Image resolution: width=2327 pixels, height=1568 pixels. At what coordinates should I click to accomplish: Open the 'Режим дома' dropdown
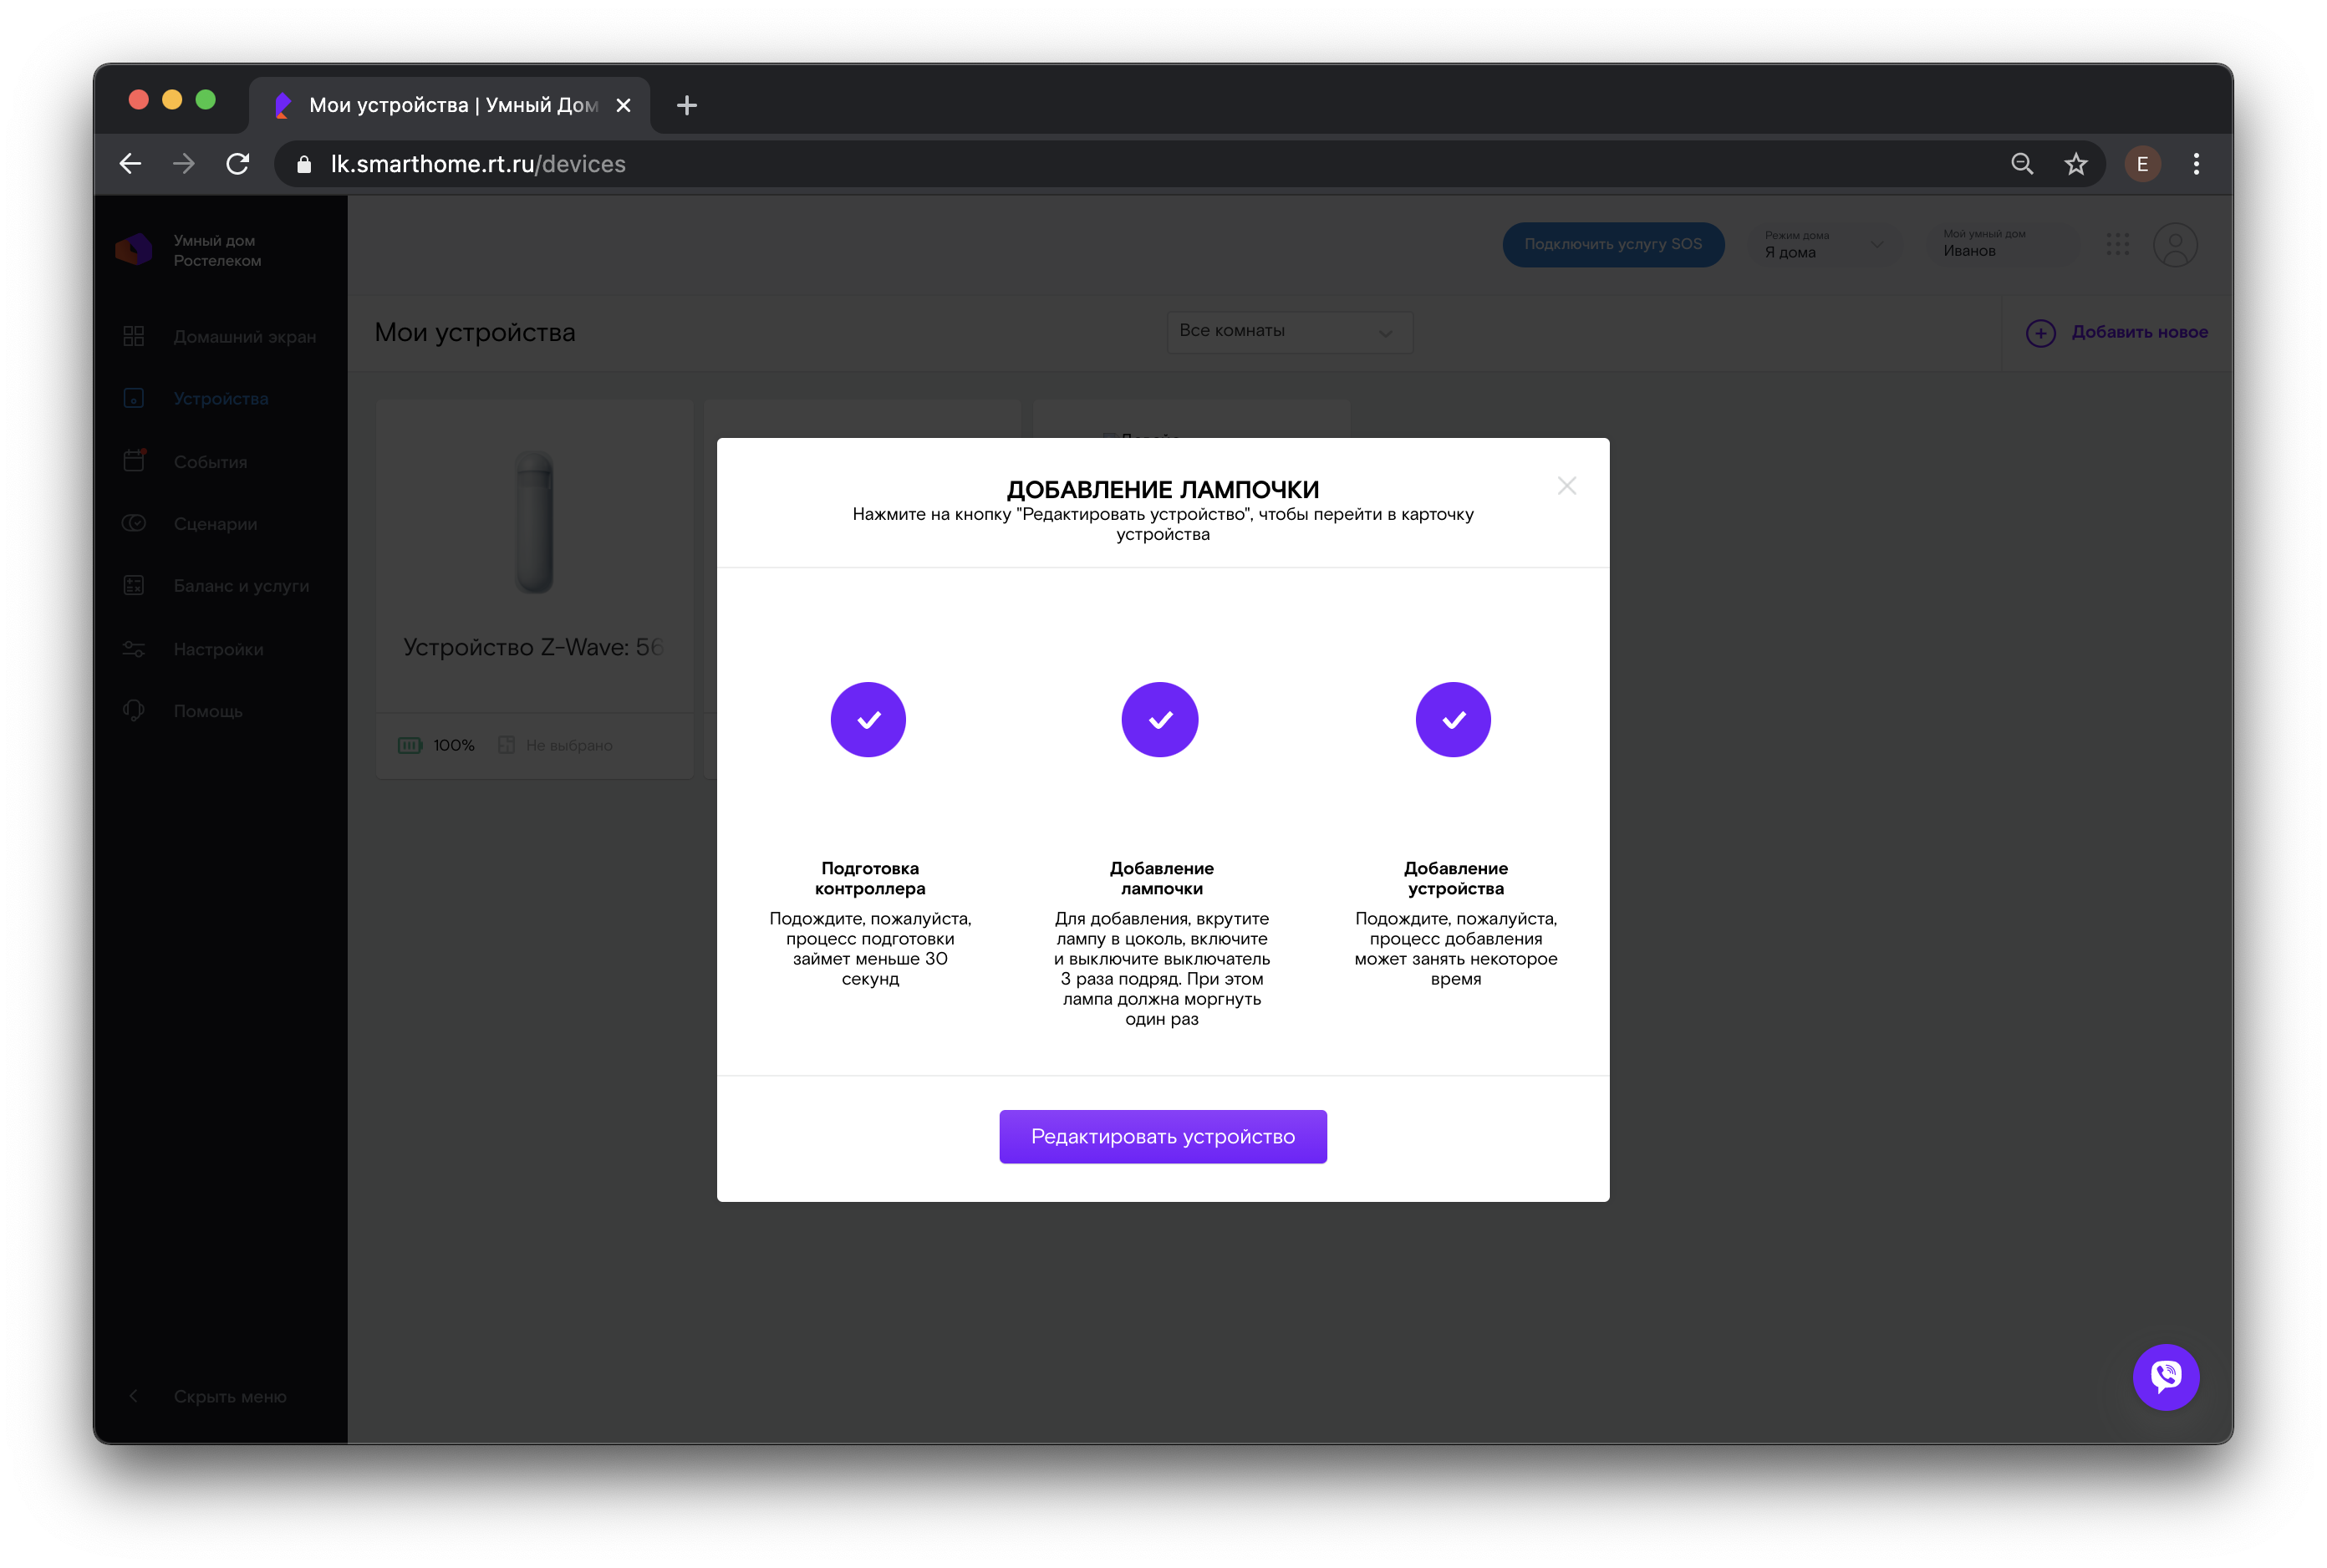pyautogui.click(x=1823, y=245)
